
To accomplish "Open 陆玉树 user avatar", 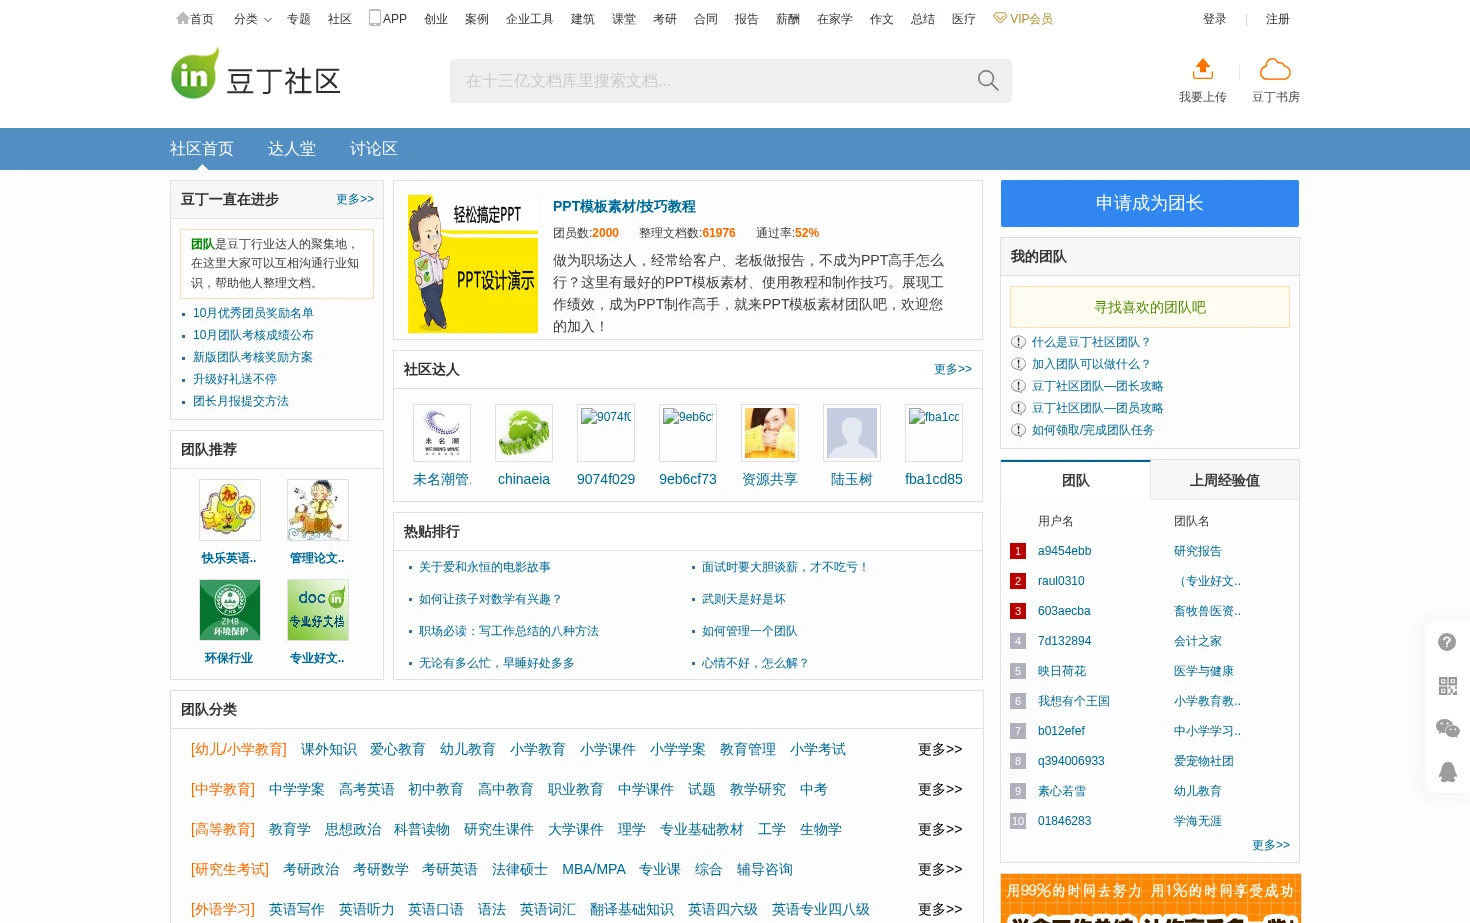I will click(852, 433).
